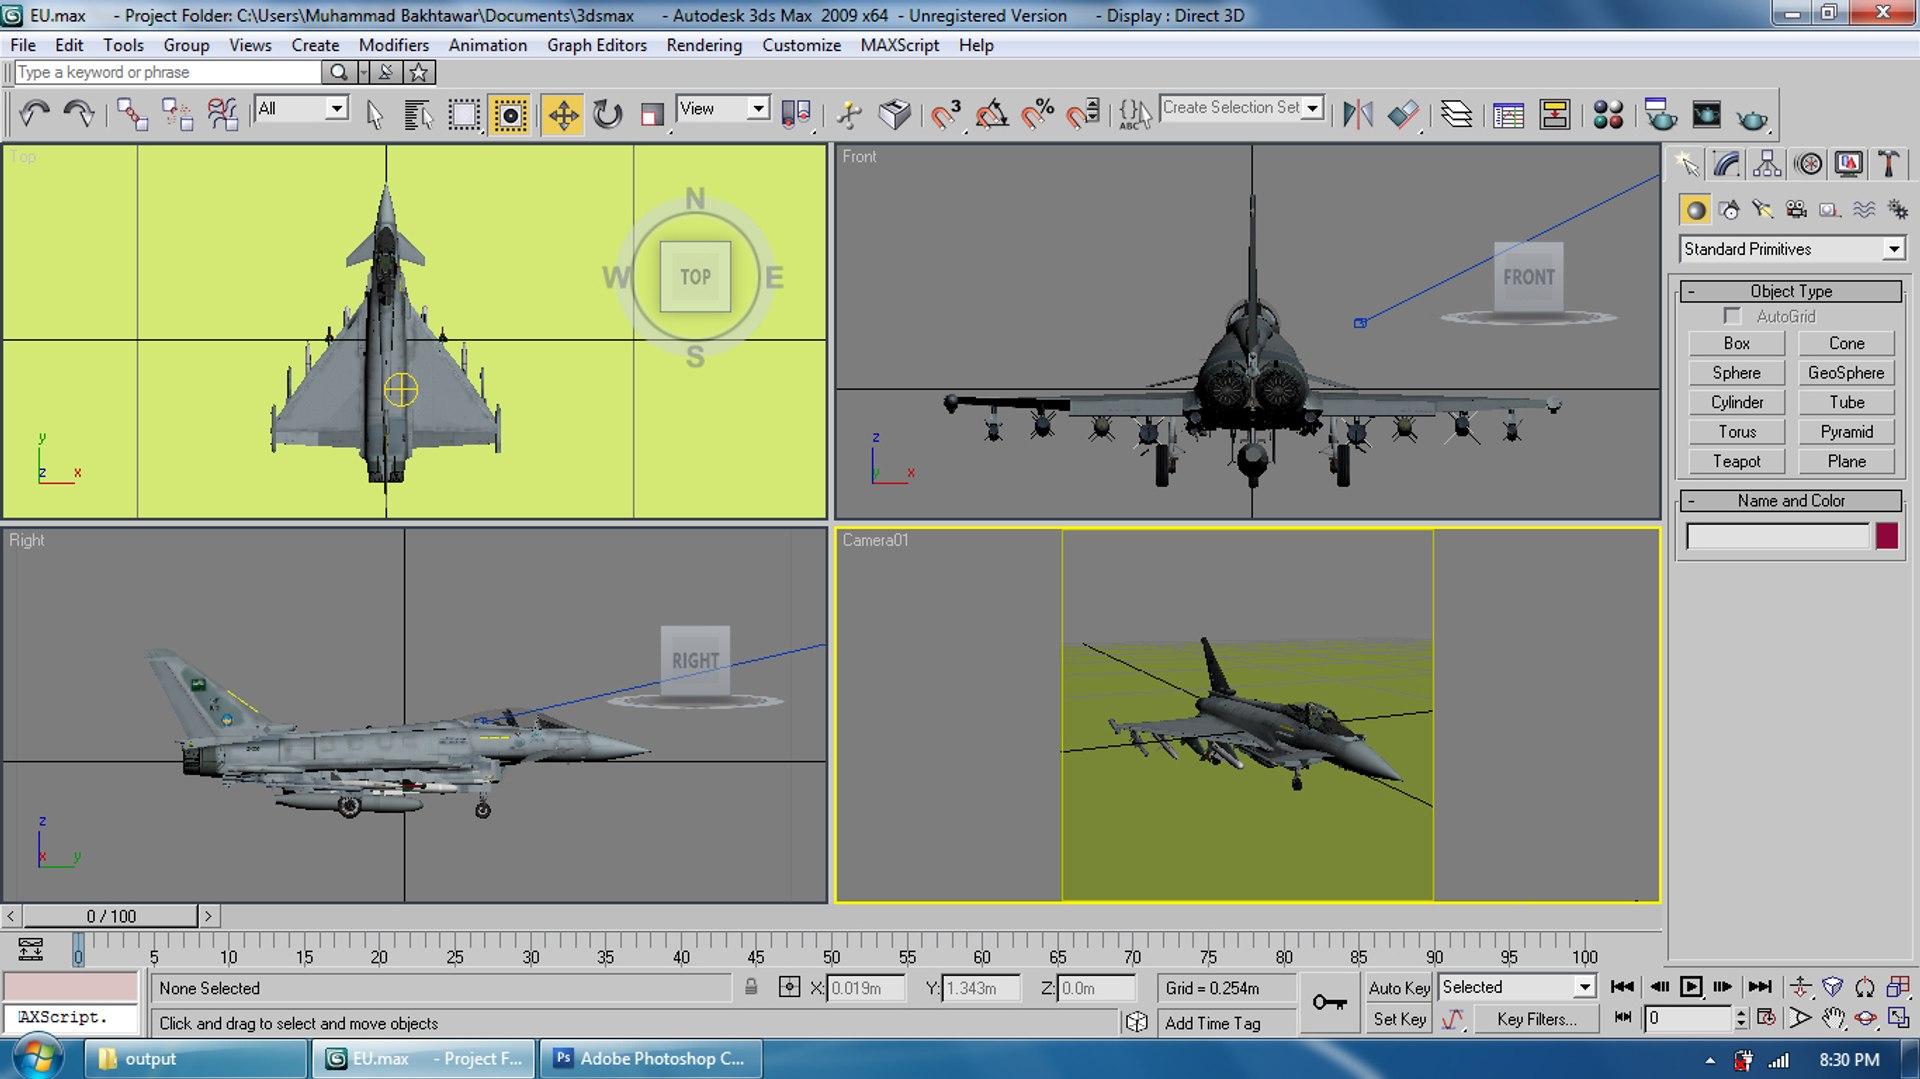Open the Material Editor icon
Screen dimensions: 1920x1079
(1608, 114)
